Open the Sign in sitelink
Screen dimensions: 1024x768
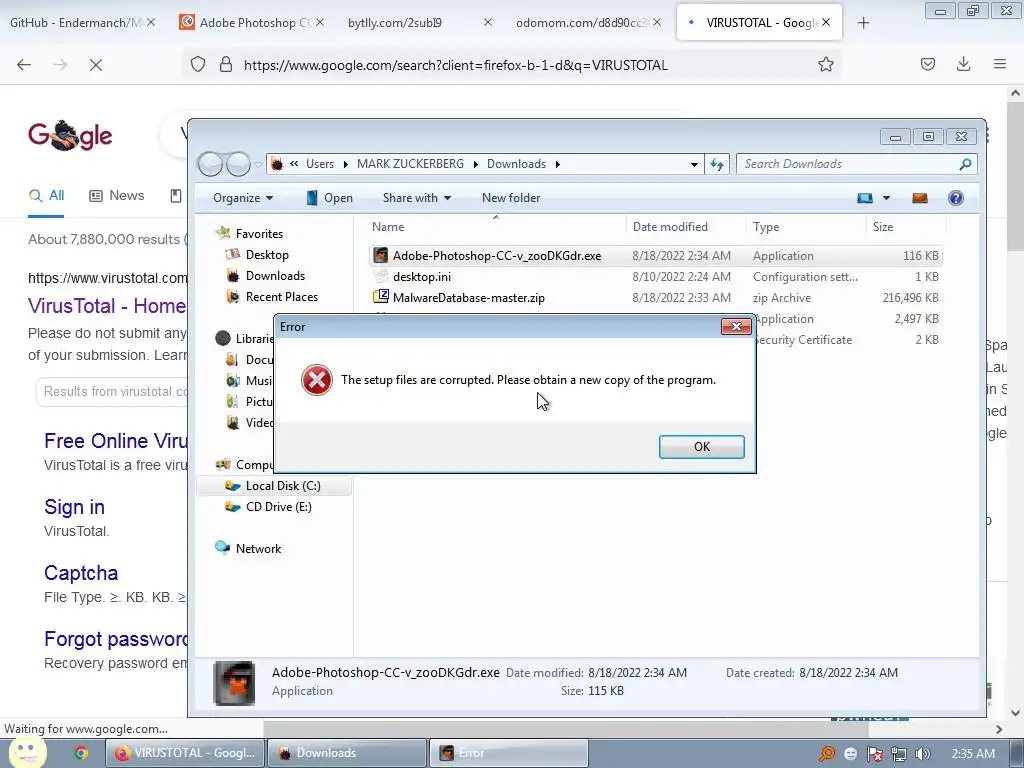[x=74, y=507]
